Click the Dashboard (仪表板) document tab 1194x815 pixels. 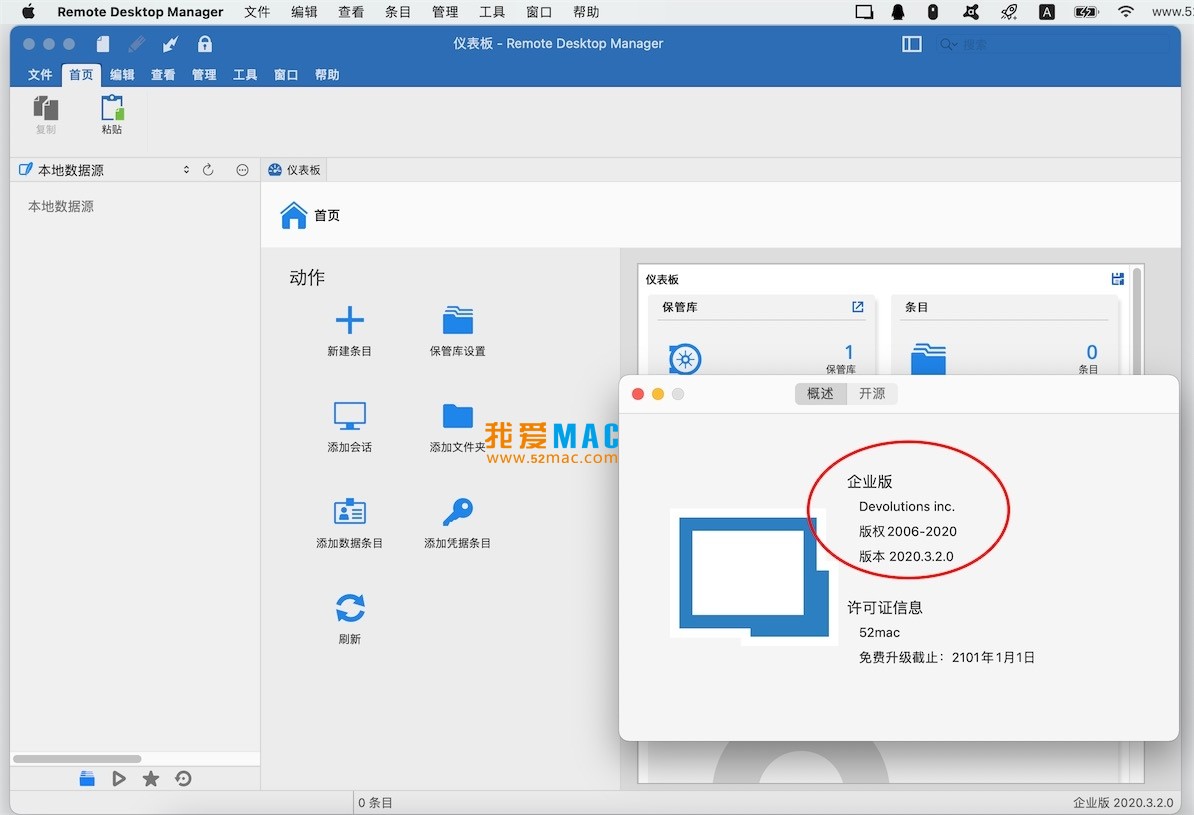[x=294, y=170]
